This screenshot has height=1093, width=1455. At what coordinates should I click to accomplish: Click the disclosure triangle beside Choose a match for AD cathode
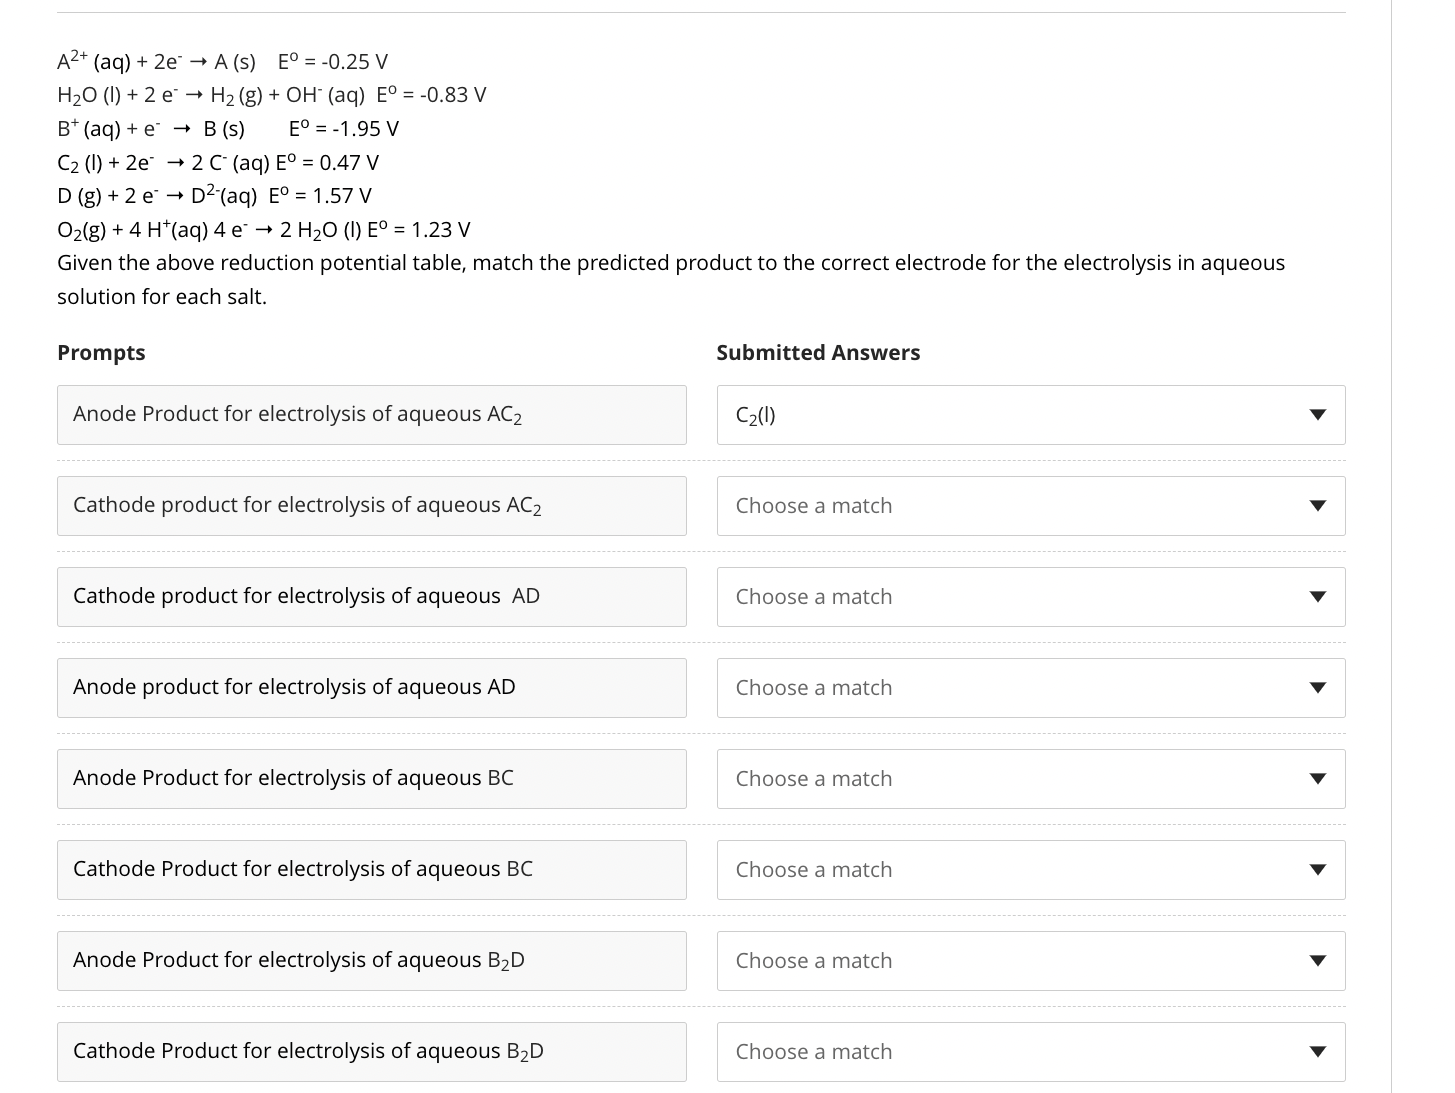[x=1319, y=596]
